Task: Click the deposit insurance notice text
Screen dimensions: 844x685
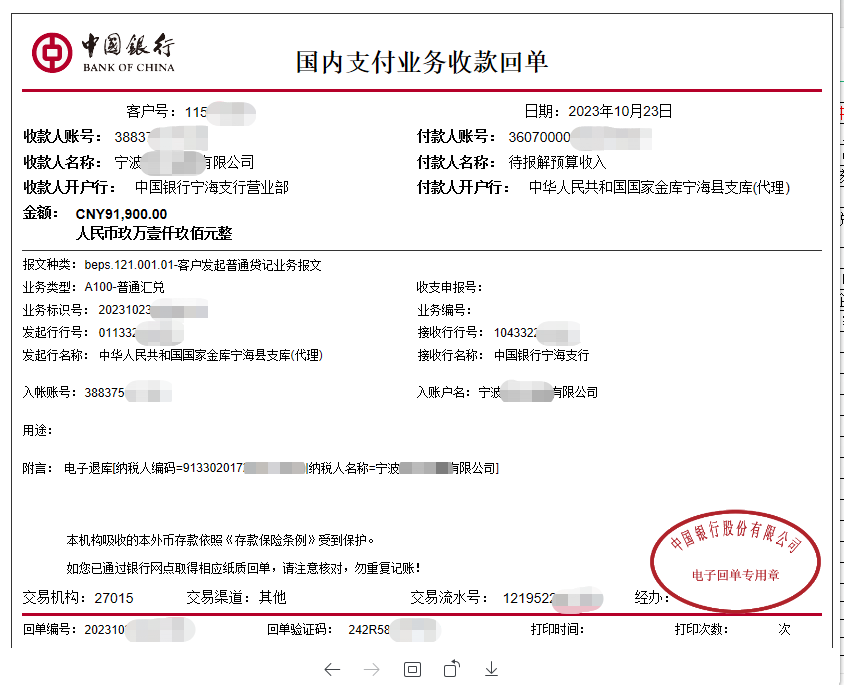Action: [x=221, y=540]
